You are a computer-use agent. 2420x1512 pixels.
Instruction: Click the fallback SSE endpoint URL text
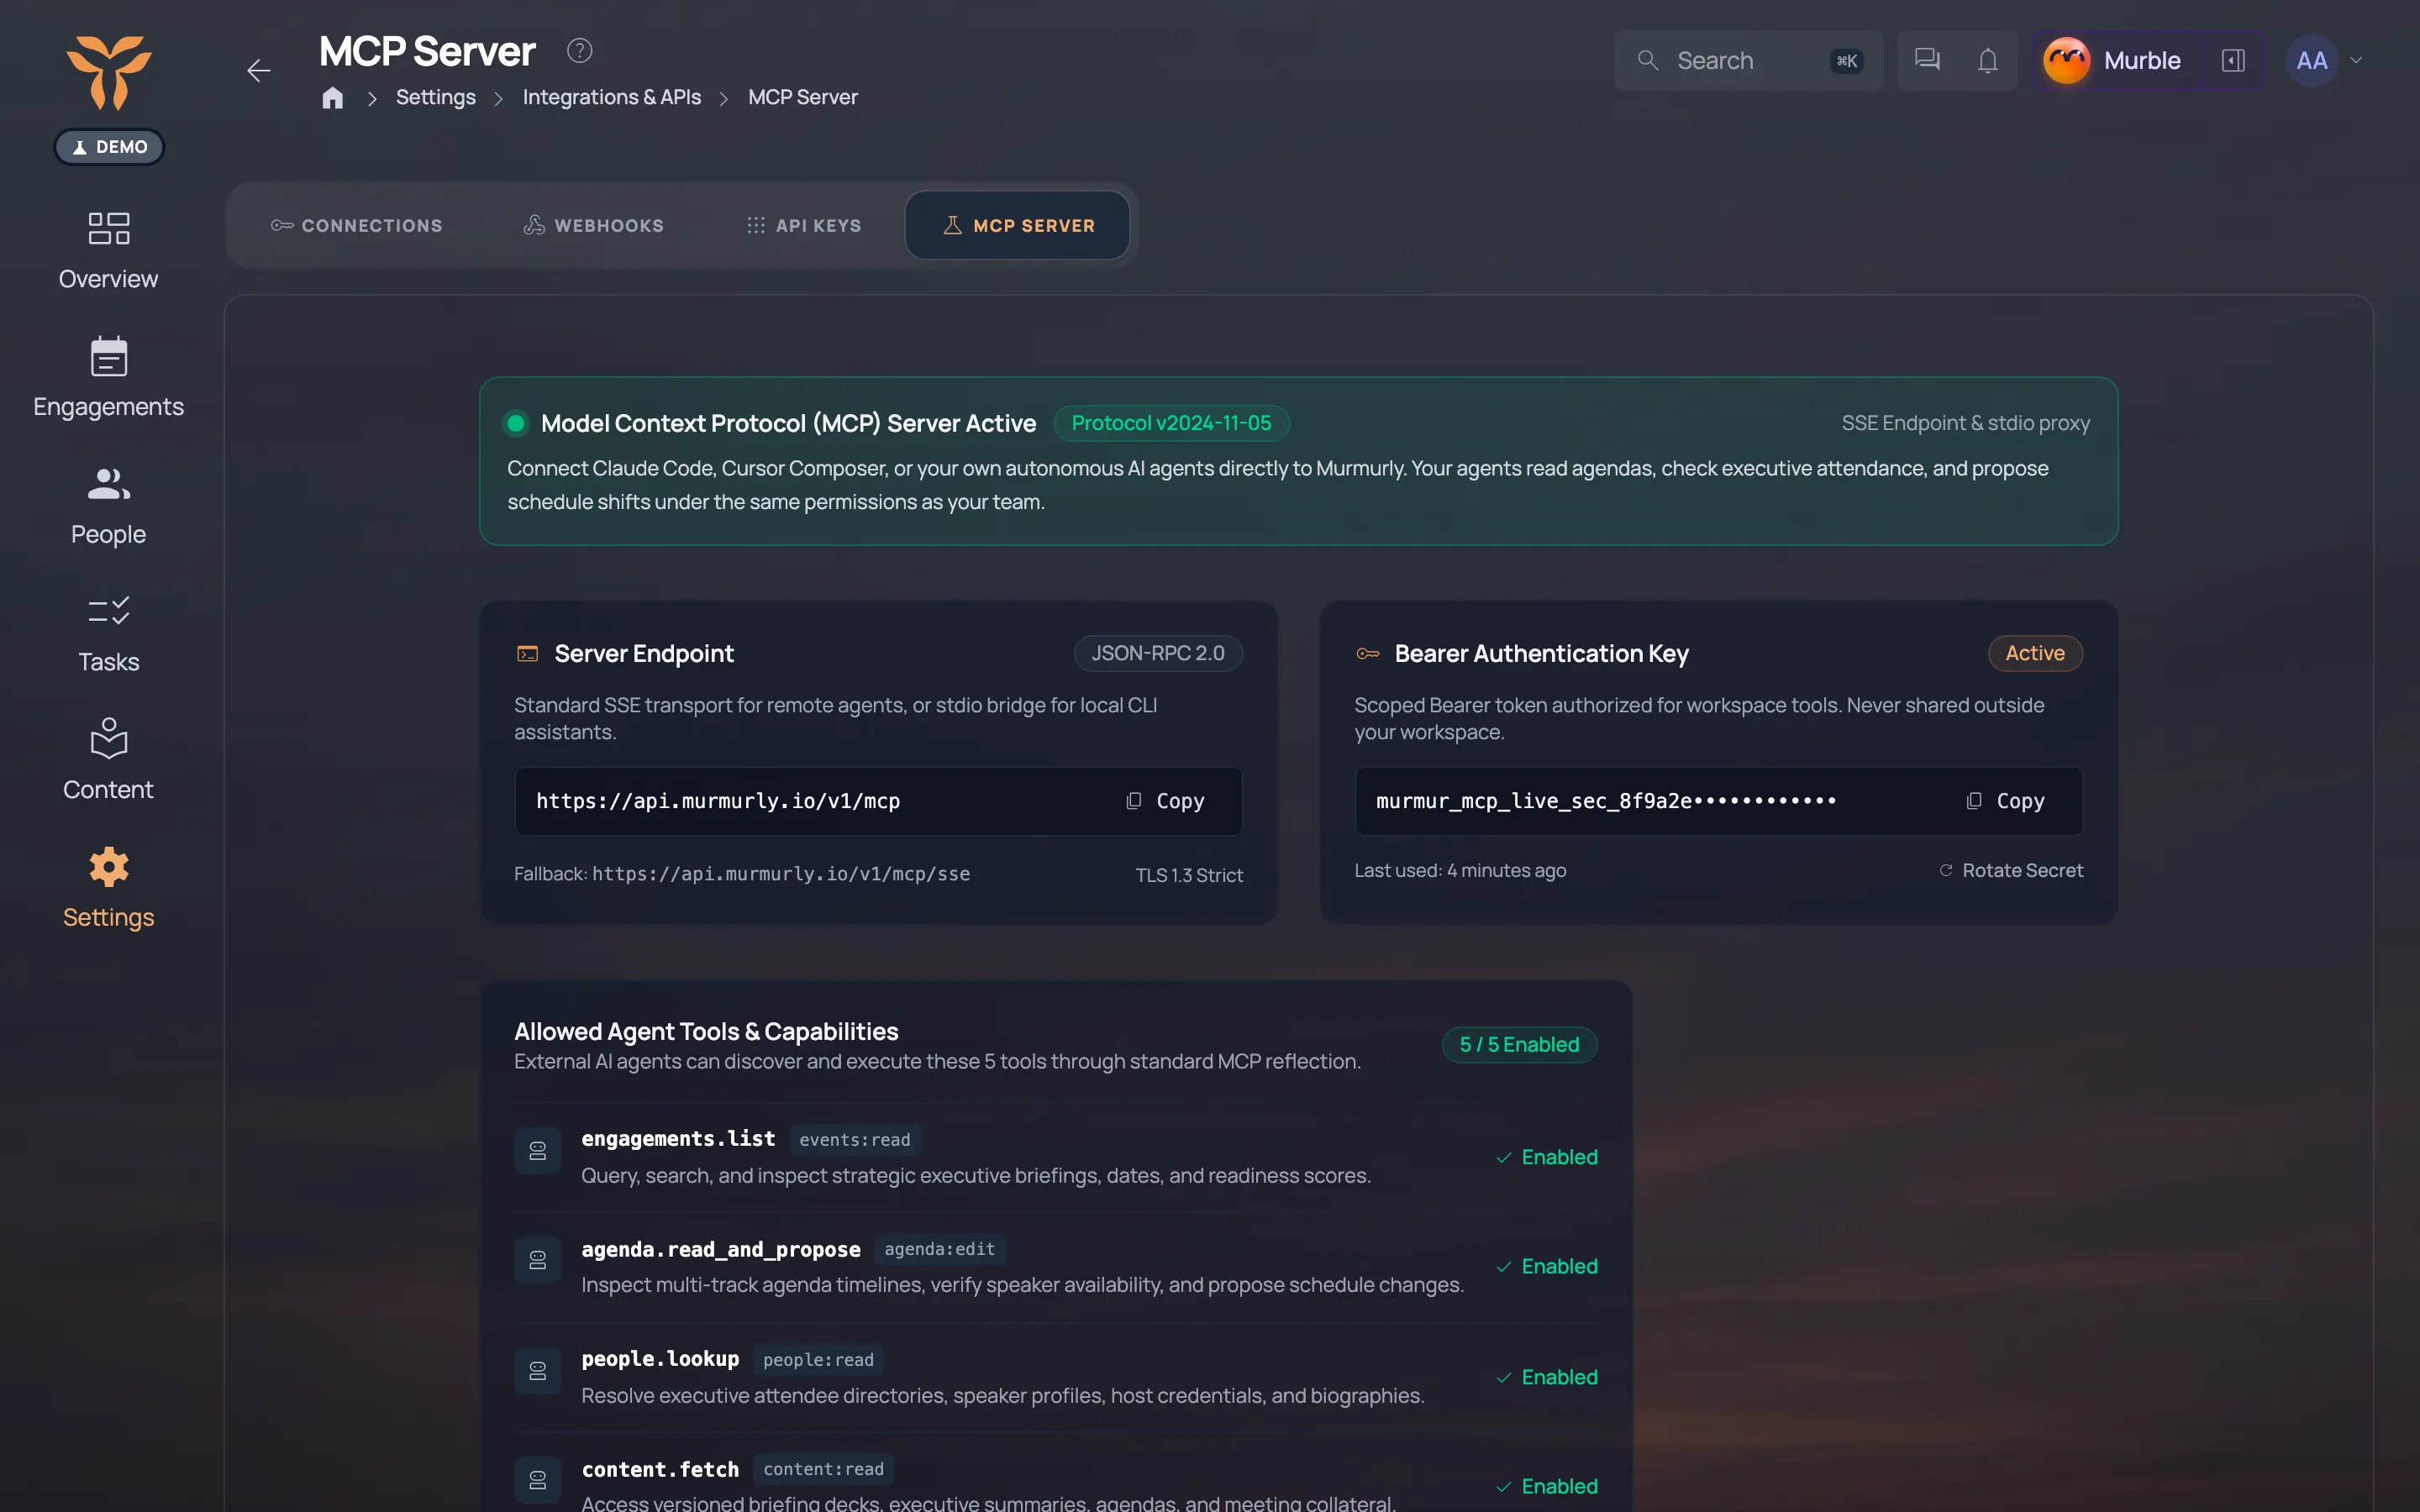click(781, 874)
